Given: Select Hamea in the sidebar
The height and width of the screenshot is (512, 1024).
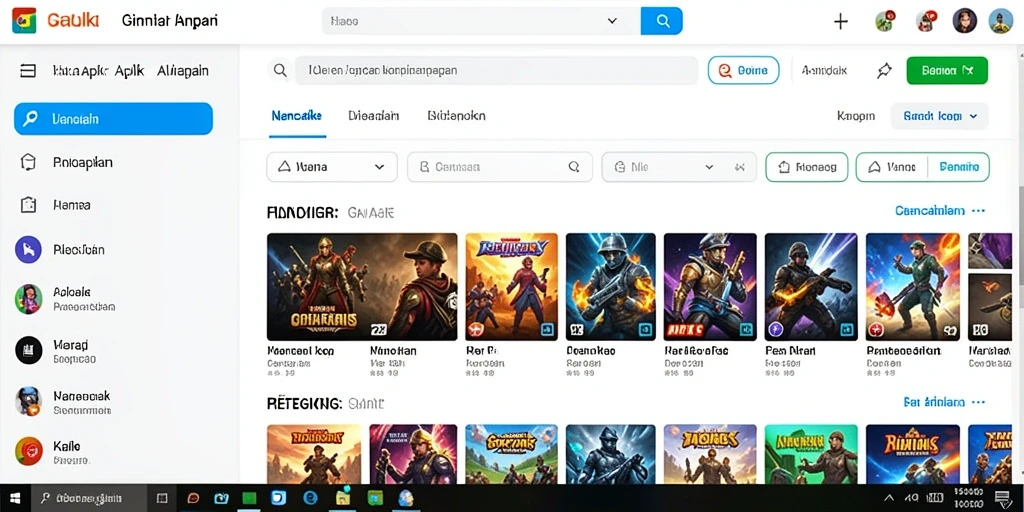Looking at the screenshot, I should coord(71,205).
